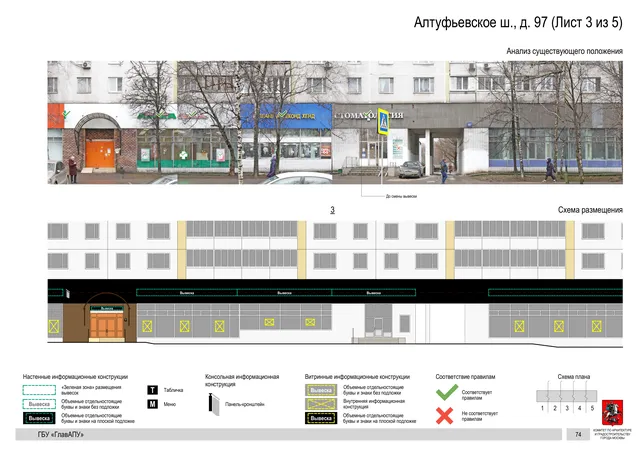Click the callout text 'До смены вывески'

401,196
